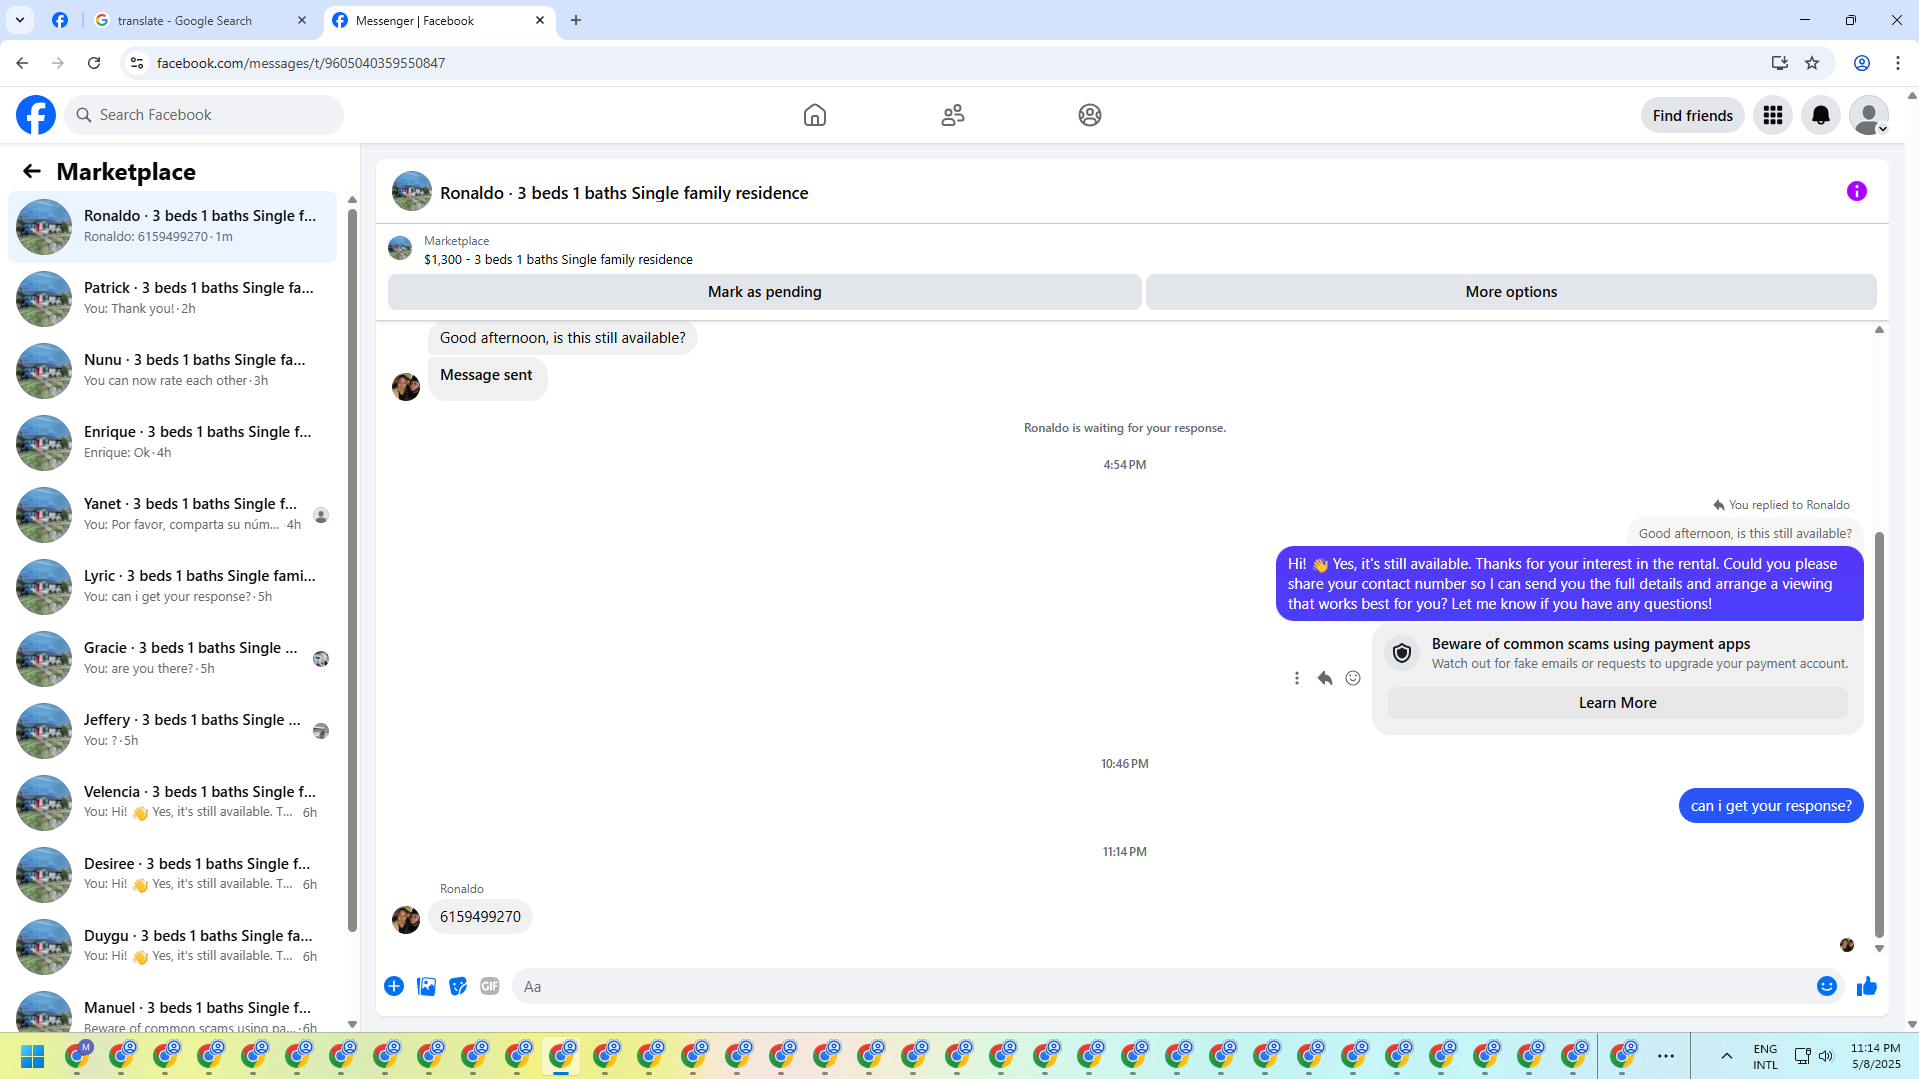This screenshot has width=1919, height=1079.
Task: Open the Facebook logo home link
Action: pos(36,115)
